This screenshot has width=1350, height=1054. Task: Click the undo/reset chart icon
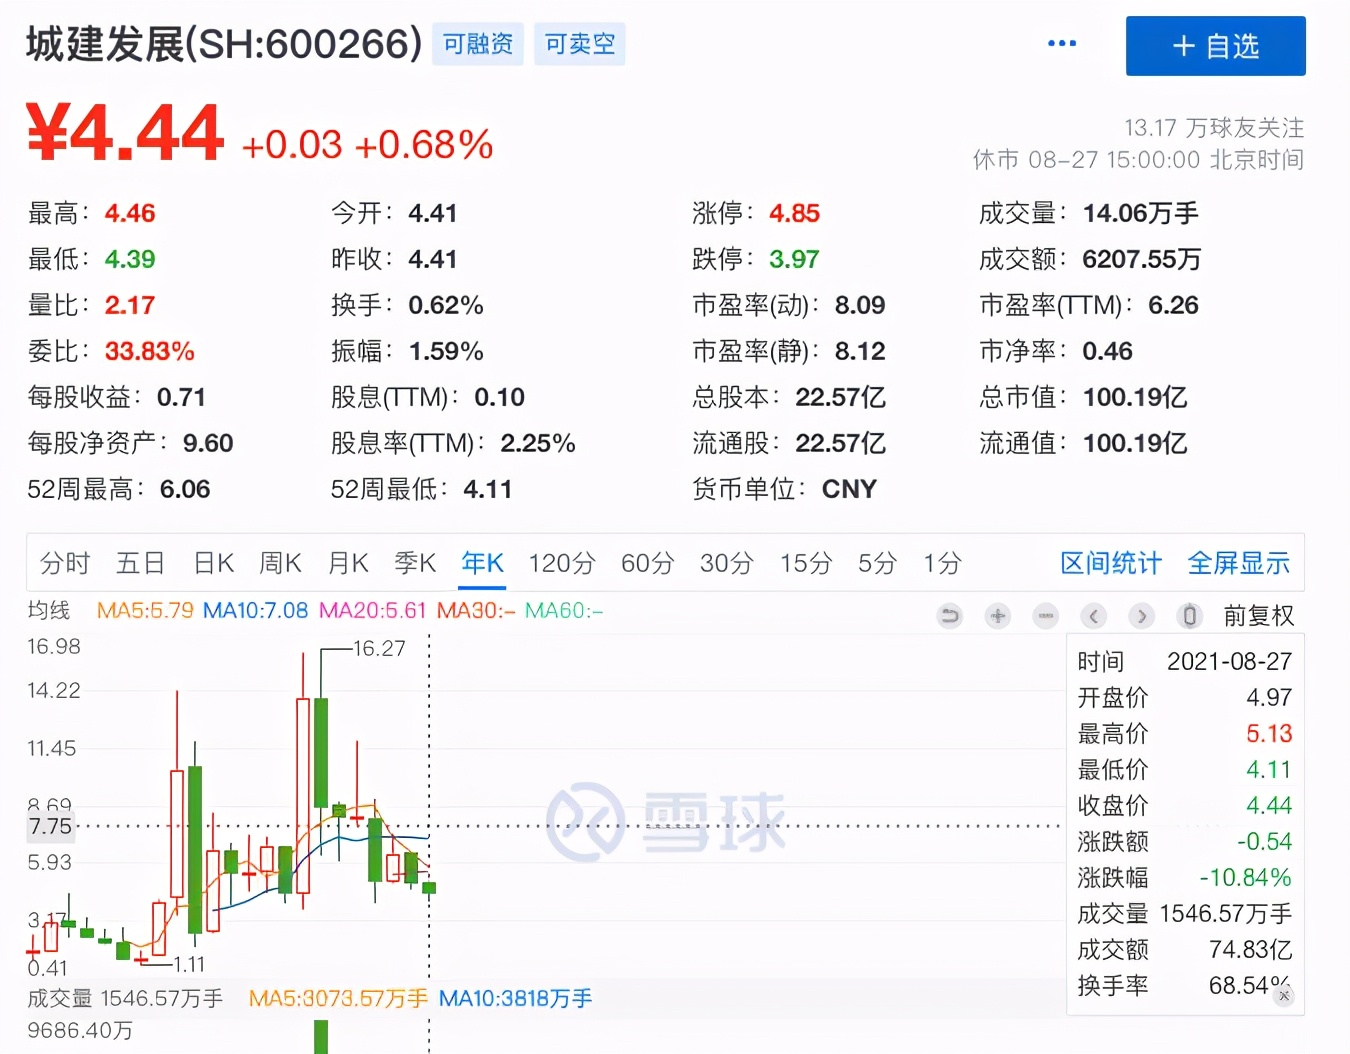click(949, 616)
